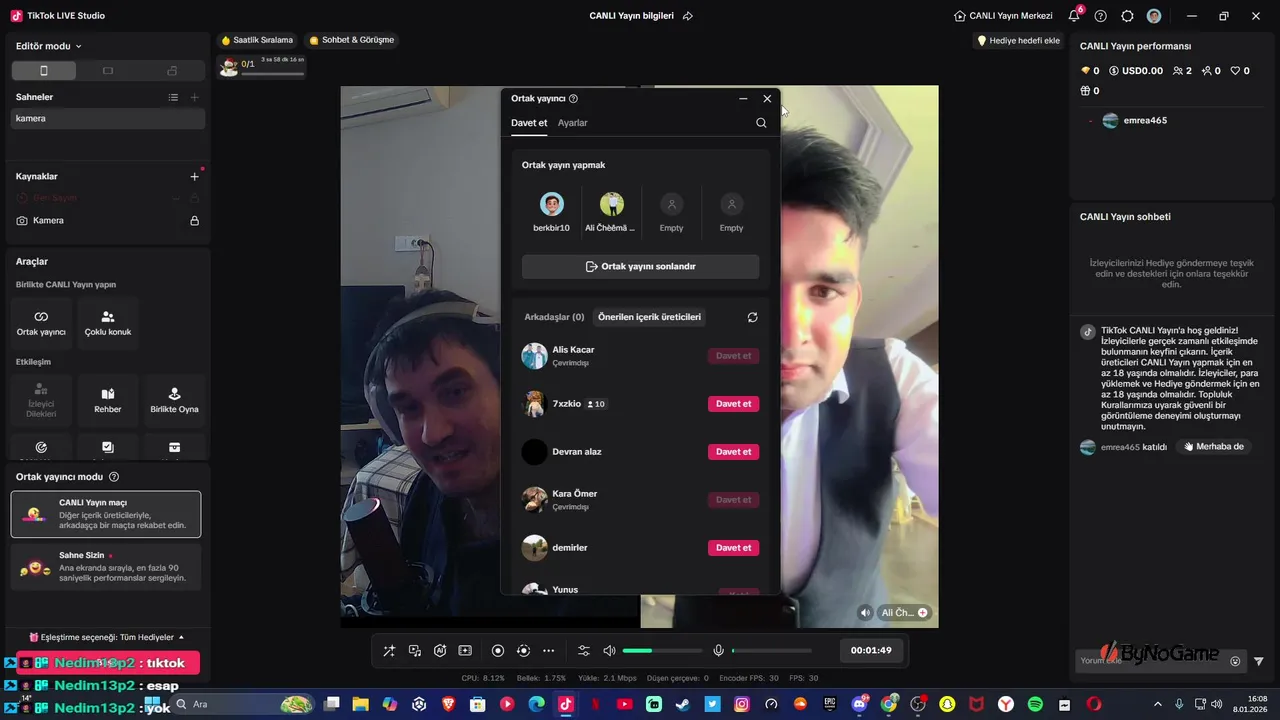Viewport: 1280px width, 720px height.
Task: Open Spotify from the taskbar
Action: [x=1035, y=704]
